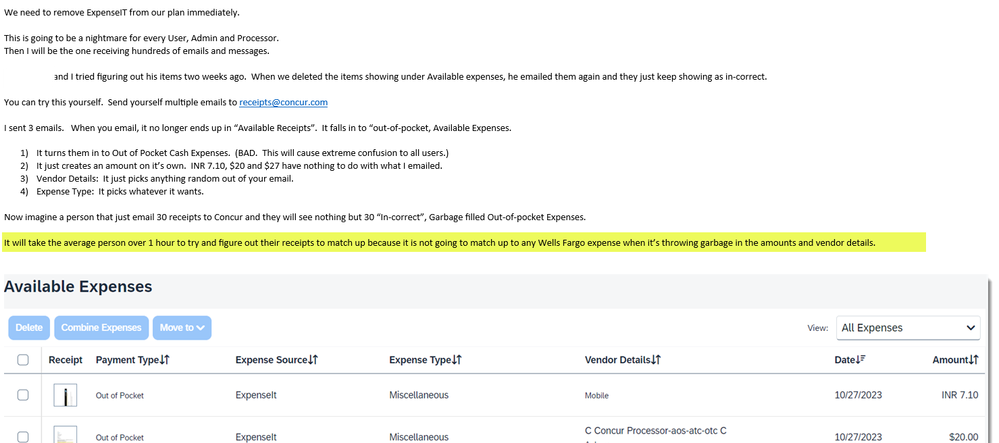The image size is (999, 443).
Task: Click the Combine Expenses button
Action: click(101, 328)
